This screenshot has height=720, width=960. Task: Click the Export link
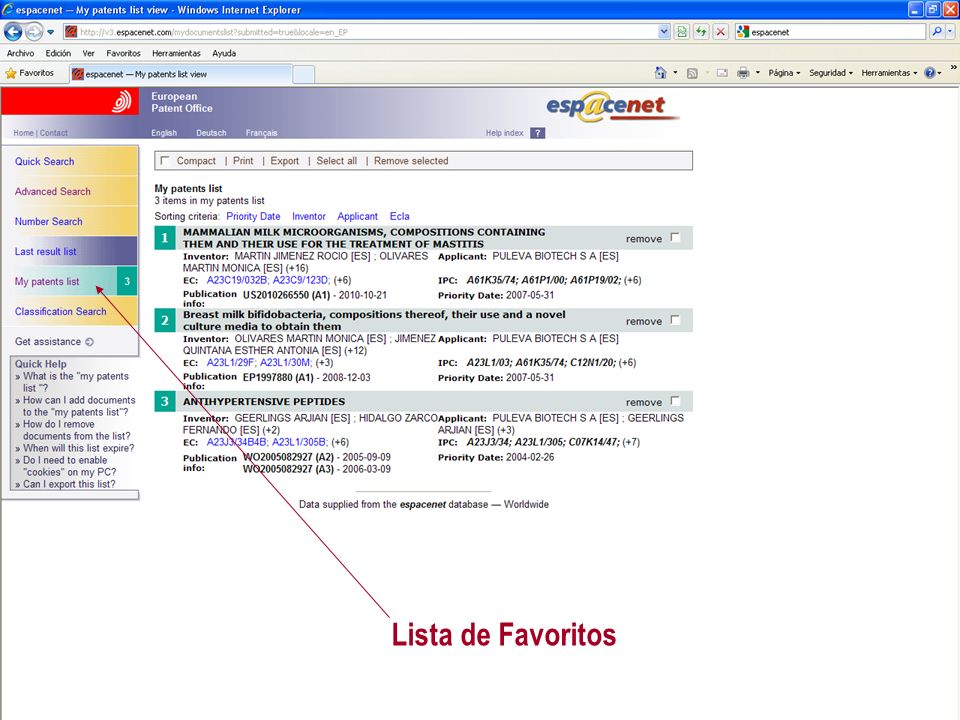285,161
